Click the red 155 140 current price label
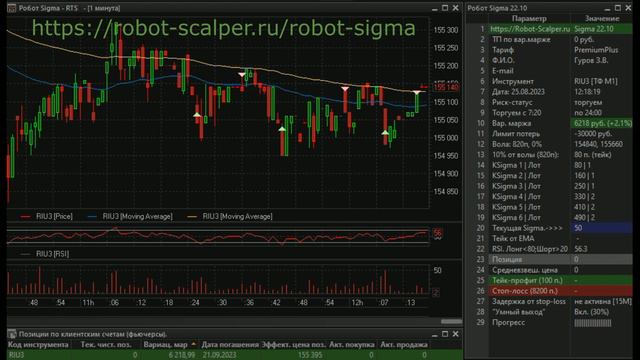Screen dimensions: 640x360 pos(446,87)
